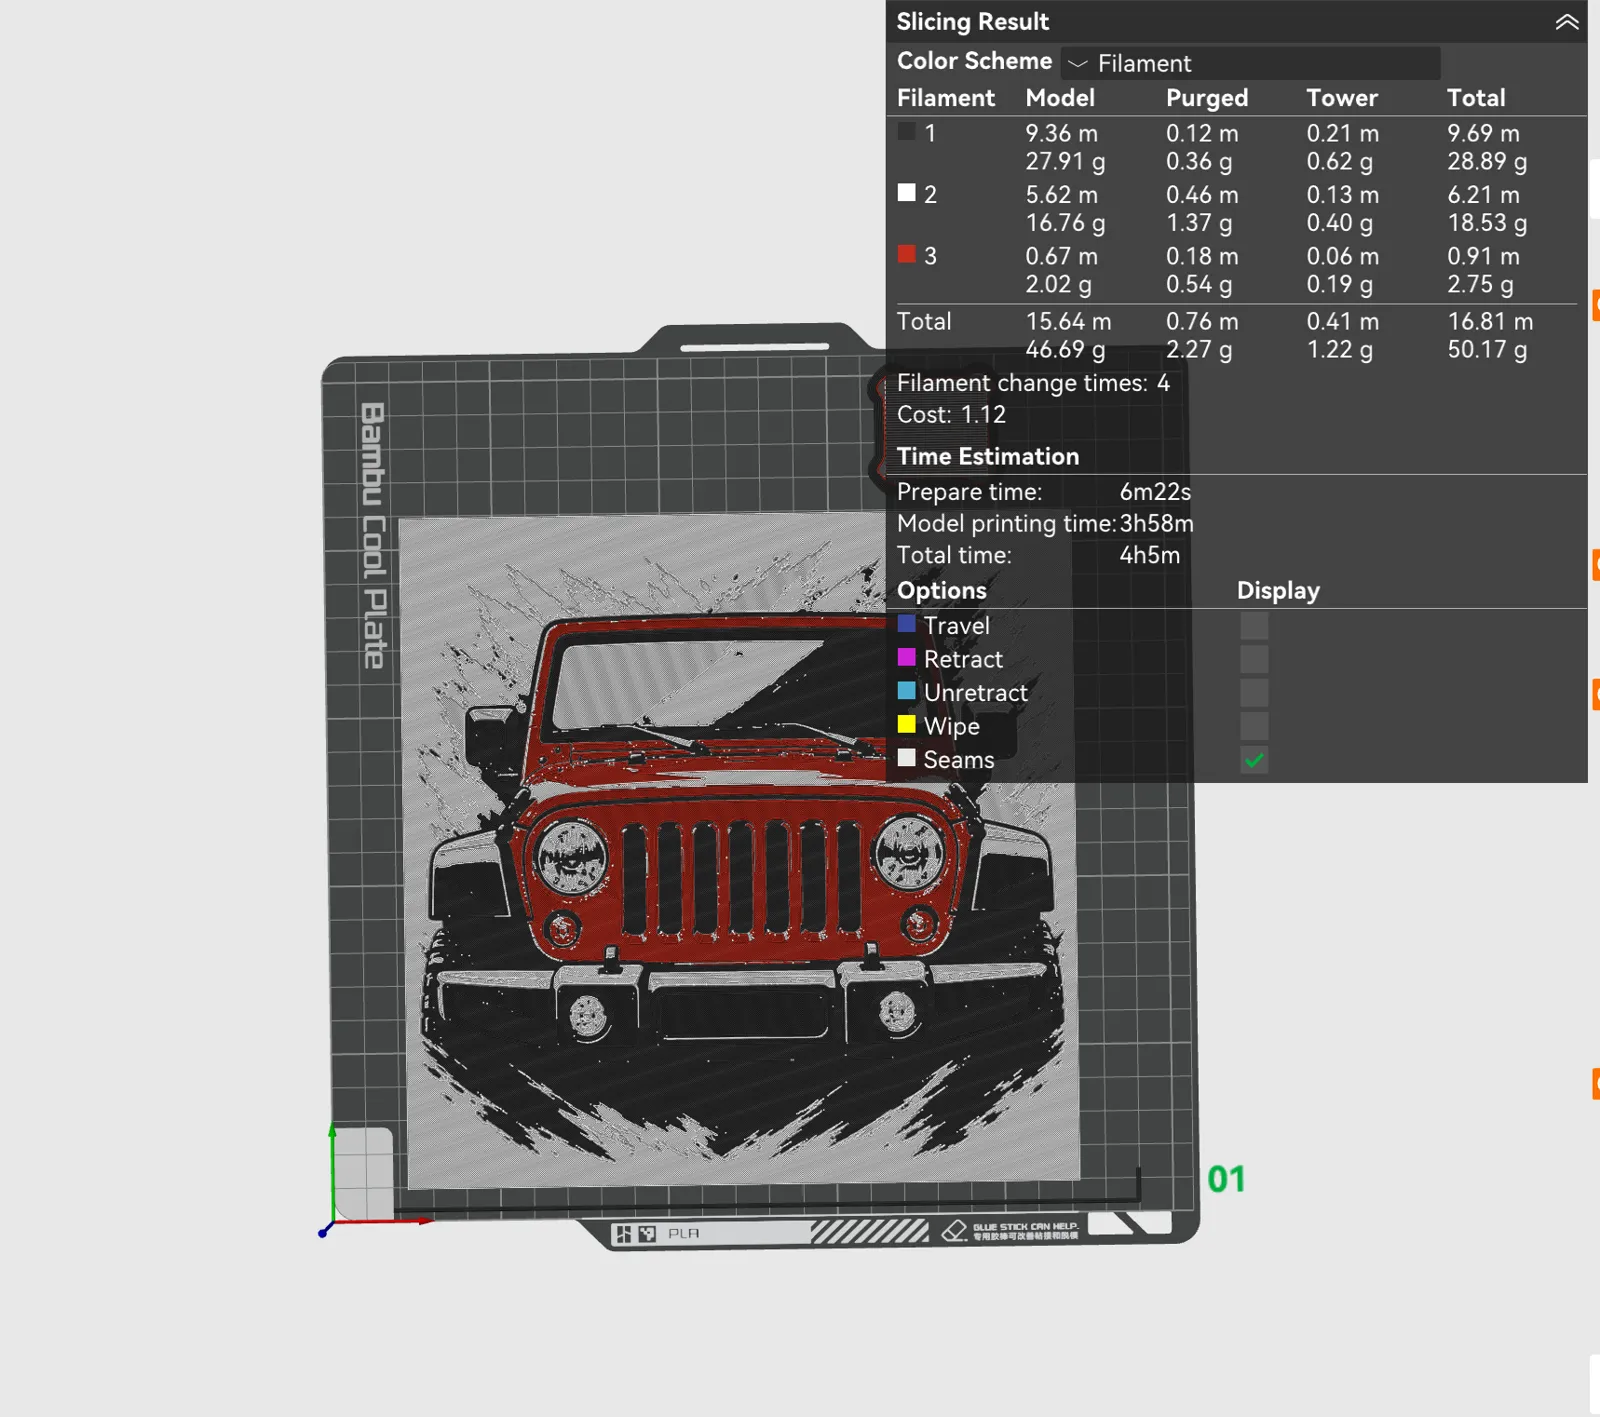Click the Seams white legend swatch

pos(907,757)
